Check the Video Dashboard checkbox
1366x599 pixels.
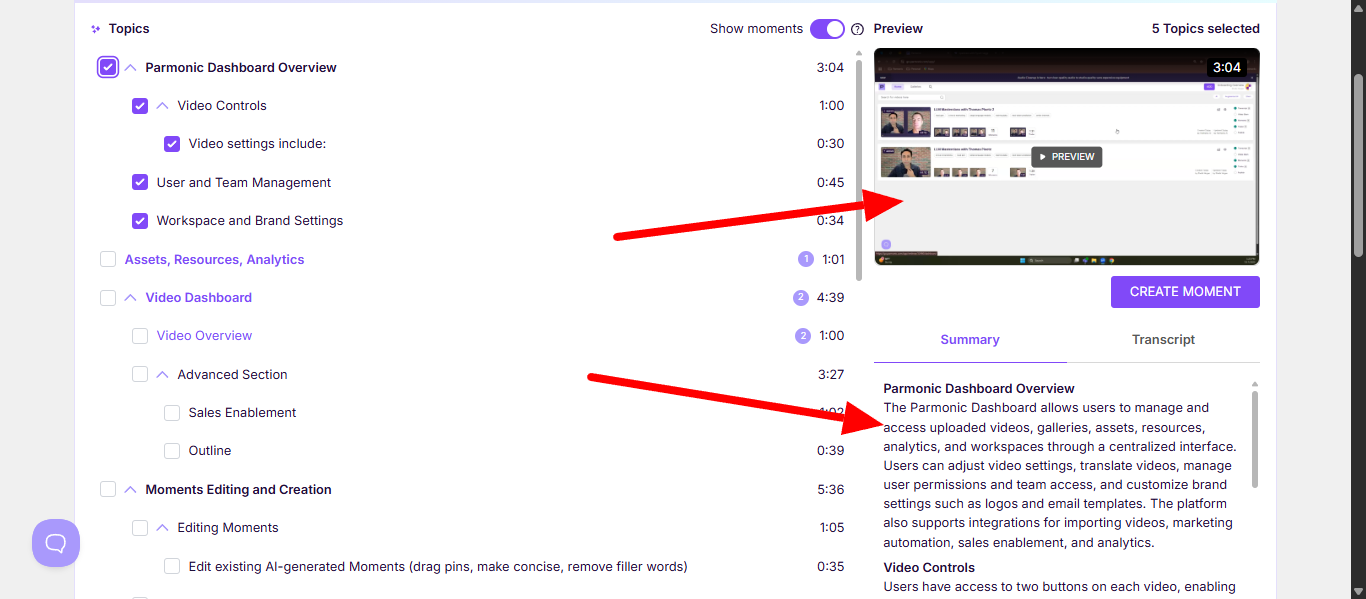point(108,297)
